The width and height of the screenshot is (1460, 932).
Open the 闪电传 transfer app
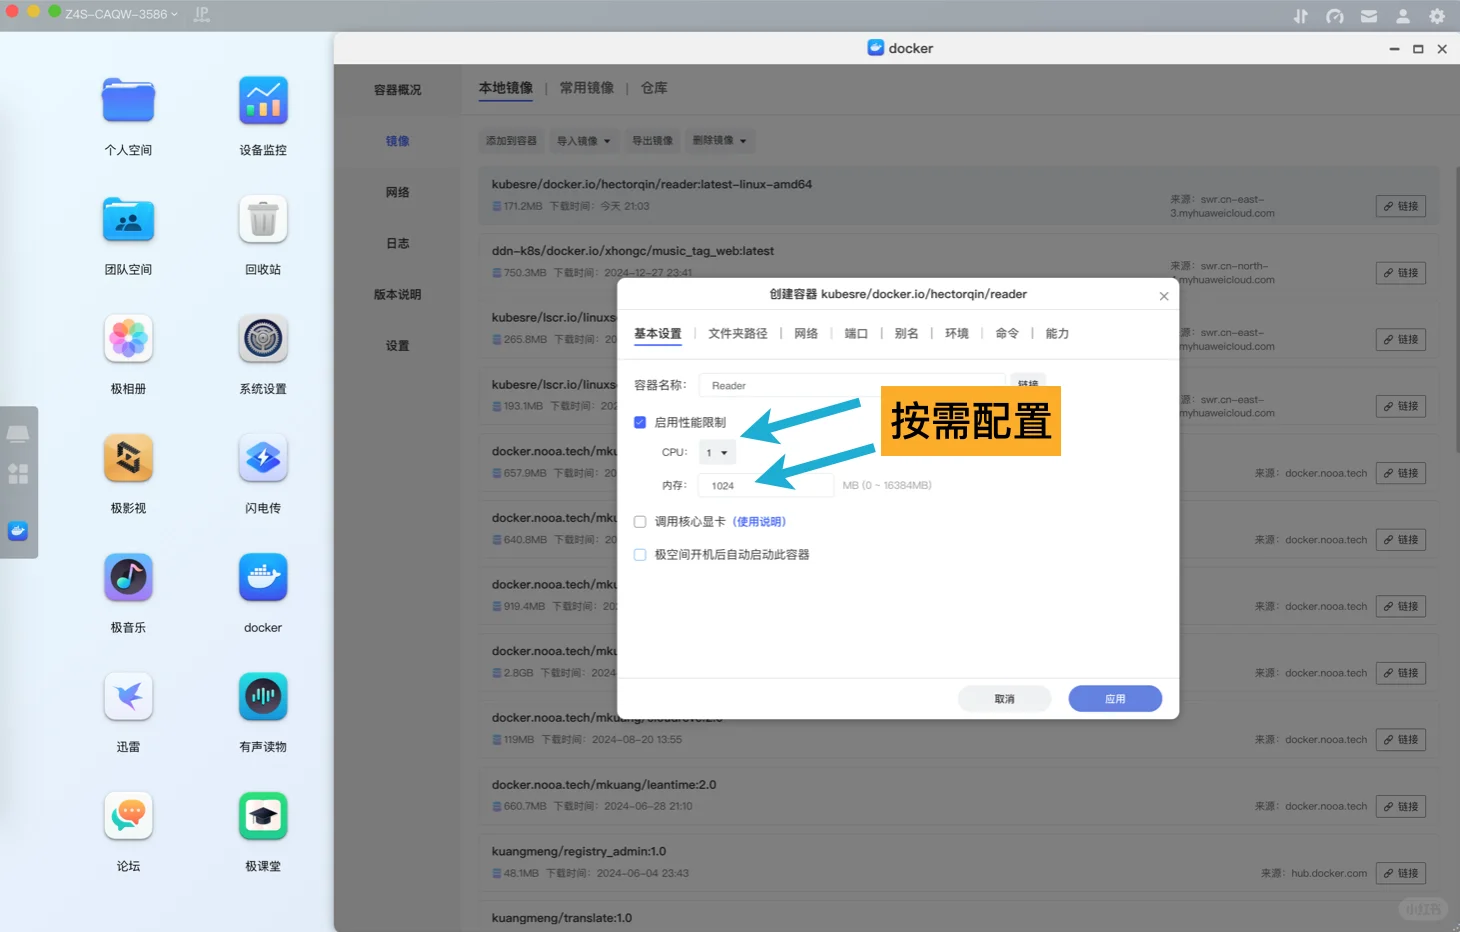tap(263, 458)
